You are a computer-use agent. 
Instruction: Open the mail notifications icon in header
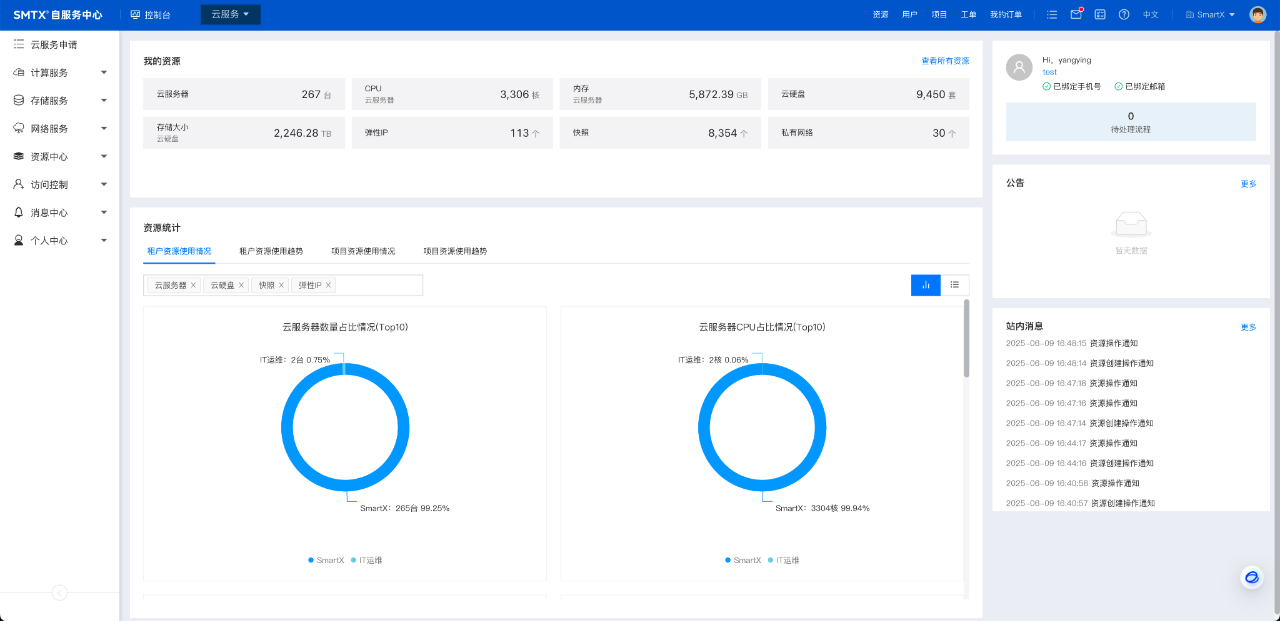click(x=1076, y=15)
